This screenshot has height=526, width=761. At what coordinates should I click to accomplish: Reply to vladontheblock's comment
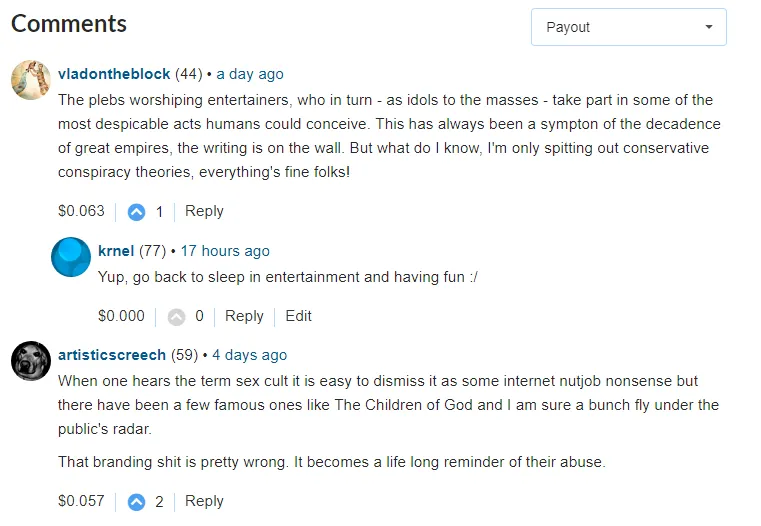click(x=204, y=211)
